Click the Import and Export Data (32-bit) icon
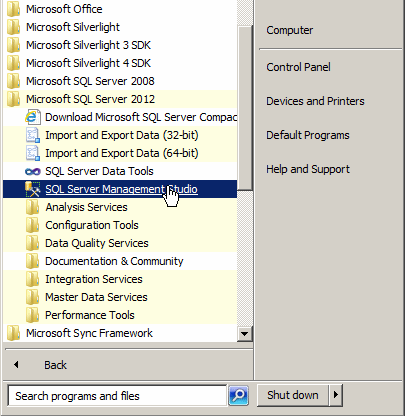 [33, 135]
